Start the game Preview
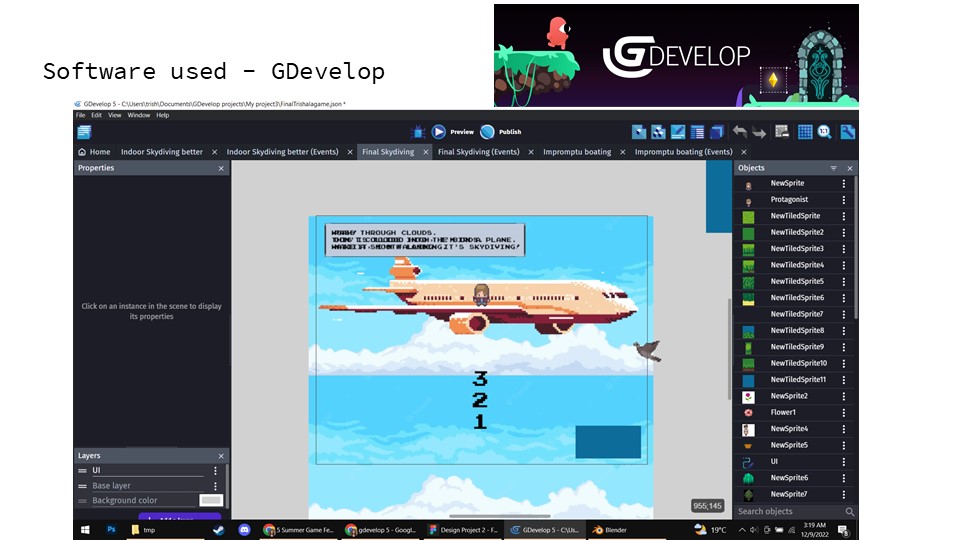Viewport: 960px width, 540px height. [452, 132]
